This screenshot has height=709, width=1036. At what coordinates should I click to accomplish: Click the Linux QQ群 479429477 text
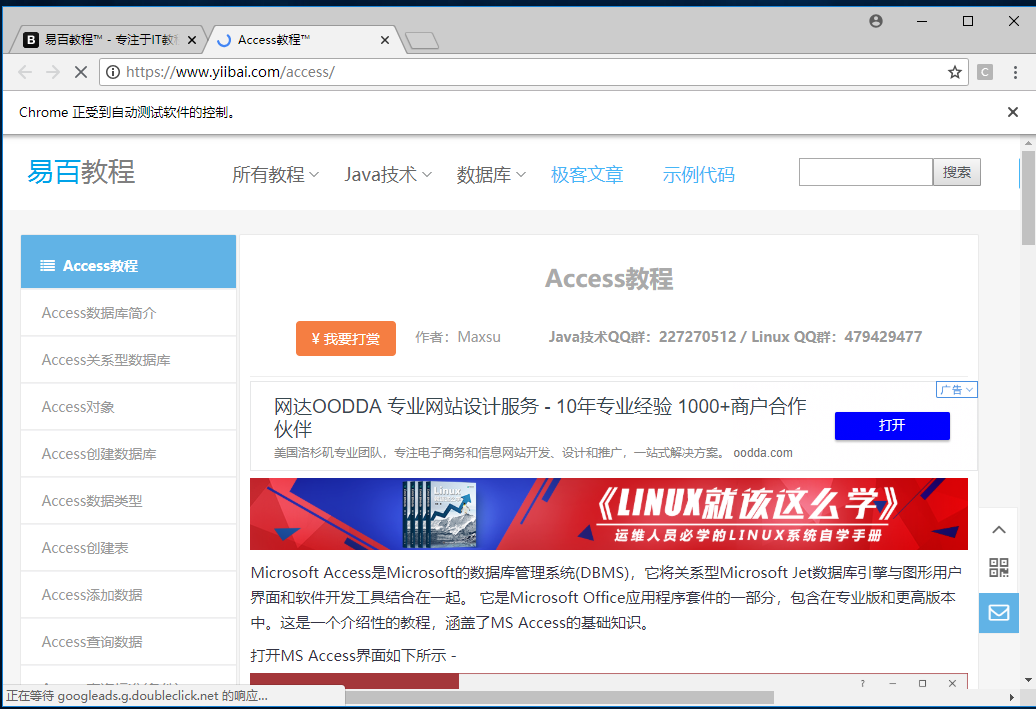(836, 337)
